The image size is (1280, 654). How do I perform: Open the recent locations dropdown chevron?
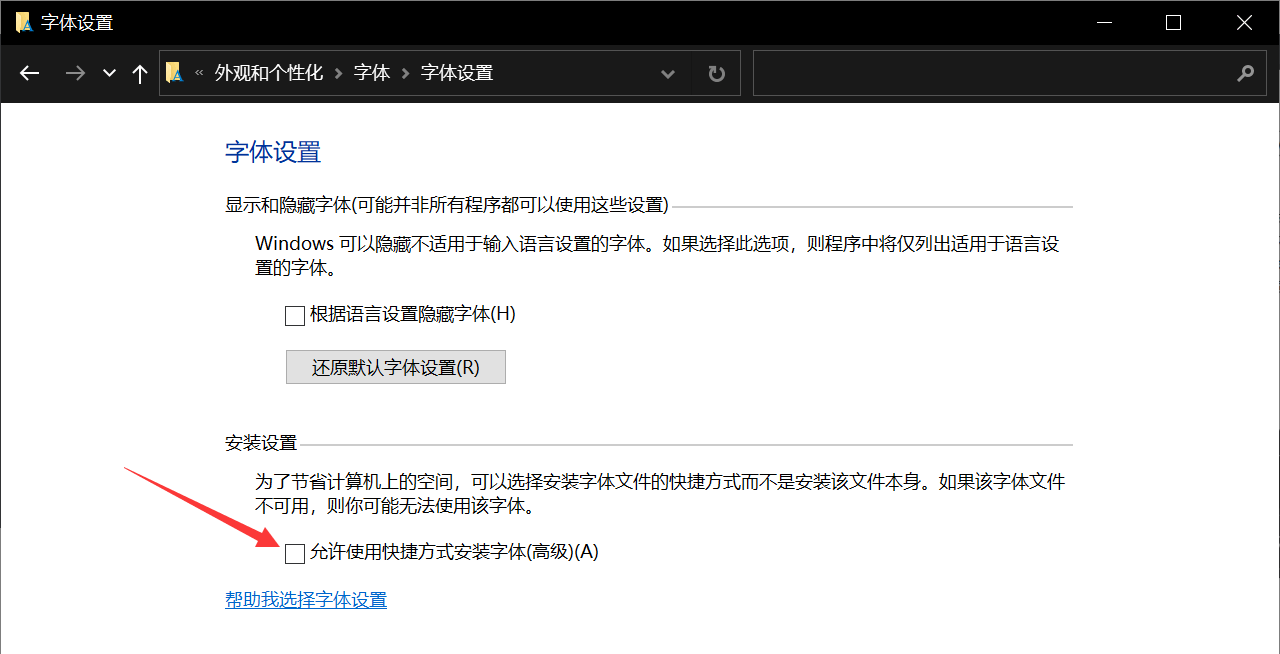tap(108, 72)
